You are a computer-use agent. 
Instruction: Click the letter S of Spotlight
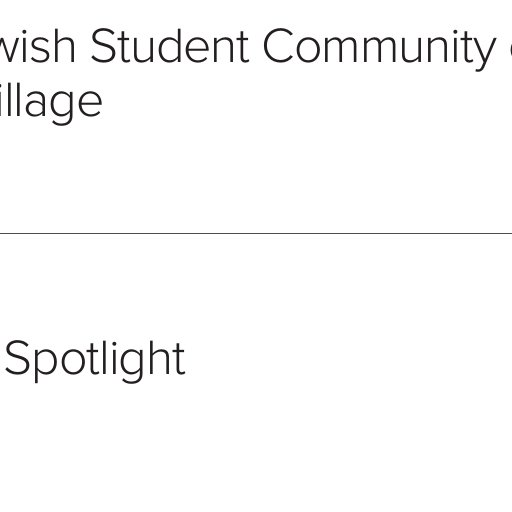[17, 358]
